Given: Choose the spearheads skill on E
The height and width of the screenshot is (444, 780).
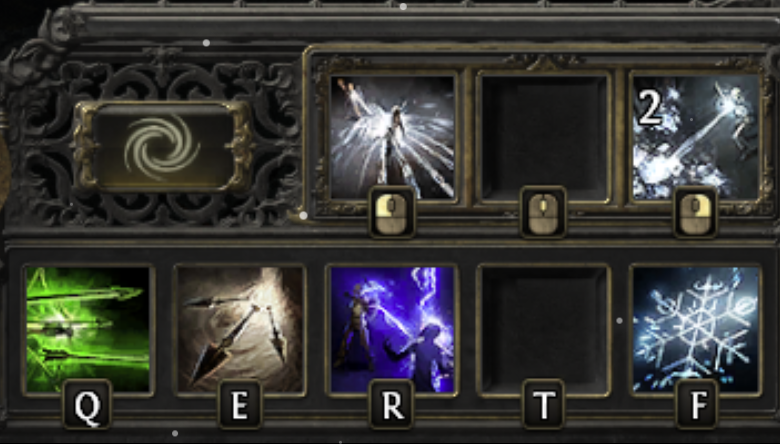Looking at the screenshot, I should click(x=240, y=330).
